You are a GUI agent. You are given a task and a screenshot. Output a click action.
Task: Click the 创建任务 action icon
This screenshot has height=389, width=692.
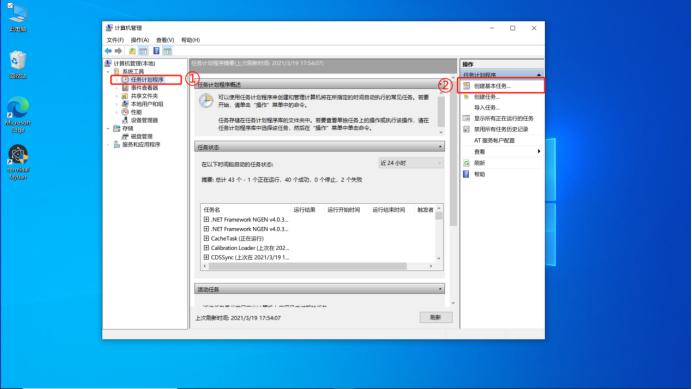pyautogui.click(x=466, y=97)
